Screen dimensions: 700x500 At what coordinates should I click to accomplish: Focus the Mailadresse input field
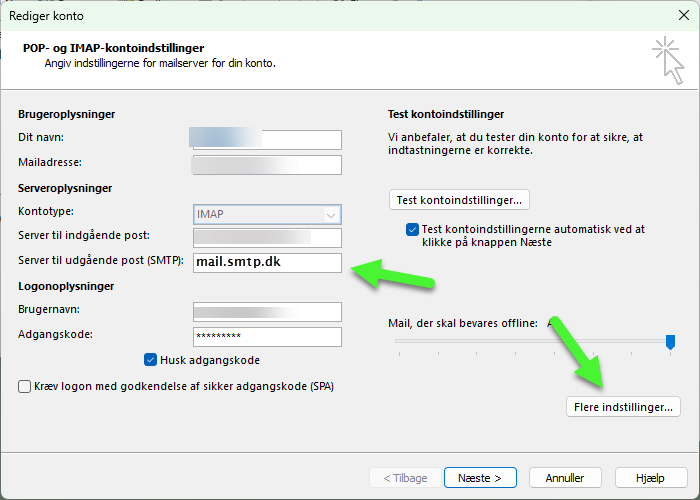click(x=267, y=164)
